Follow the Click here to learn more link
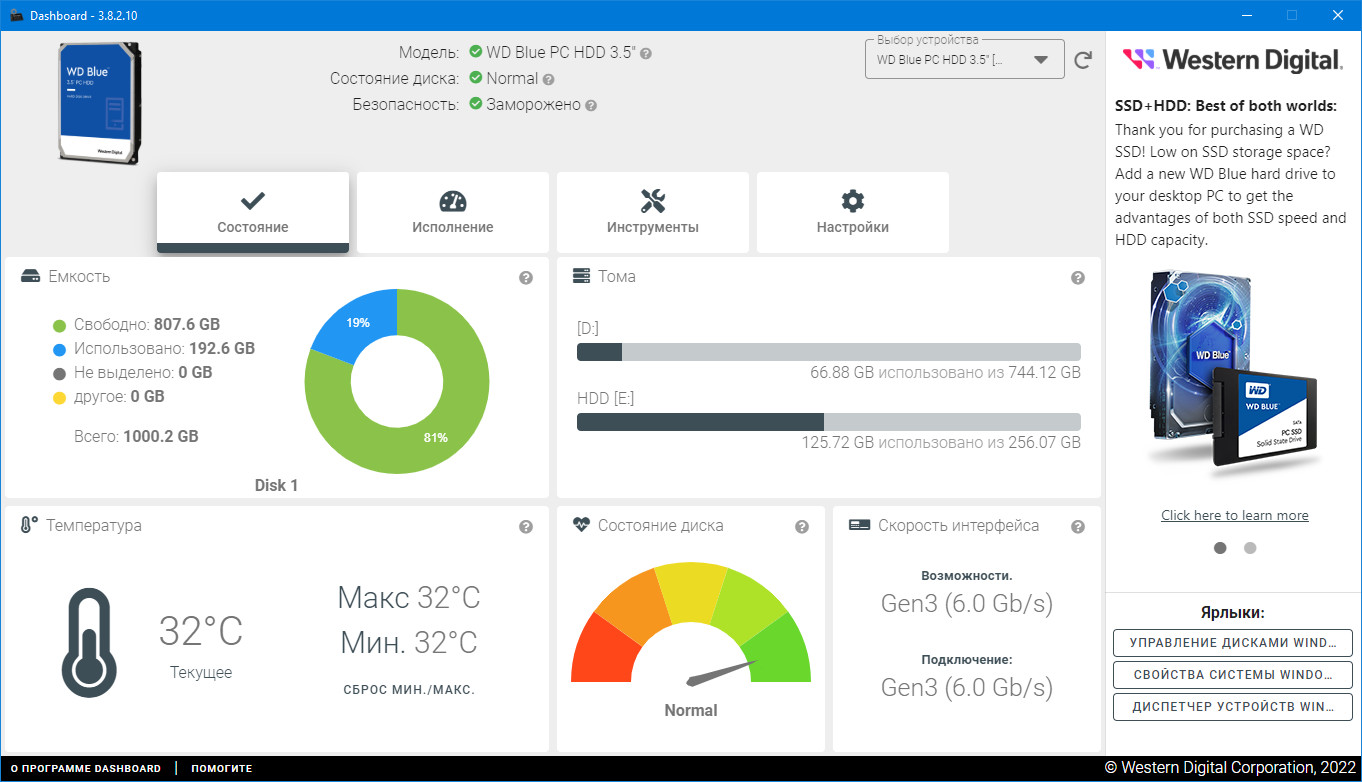 click(1235, 515)
